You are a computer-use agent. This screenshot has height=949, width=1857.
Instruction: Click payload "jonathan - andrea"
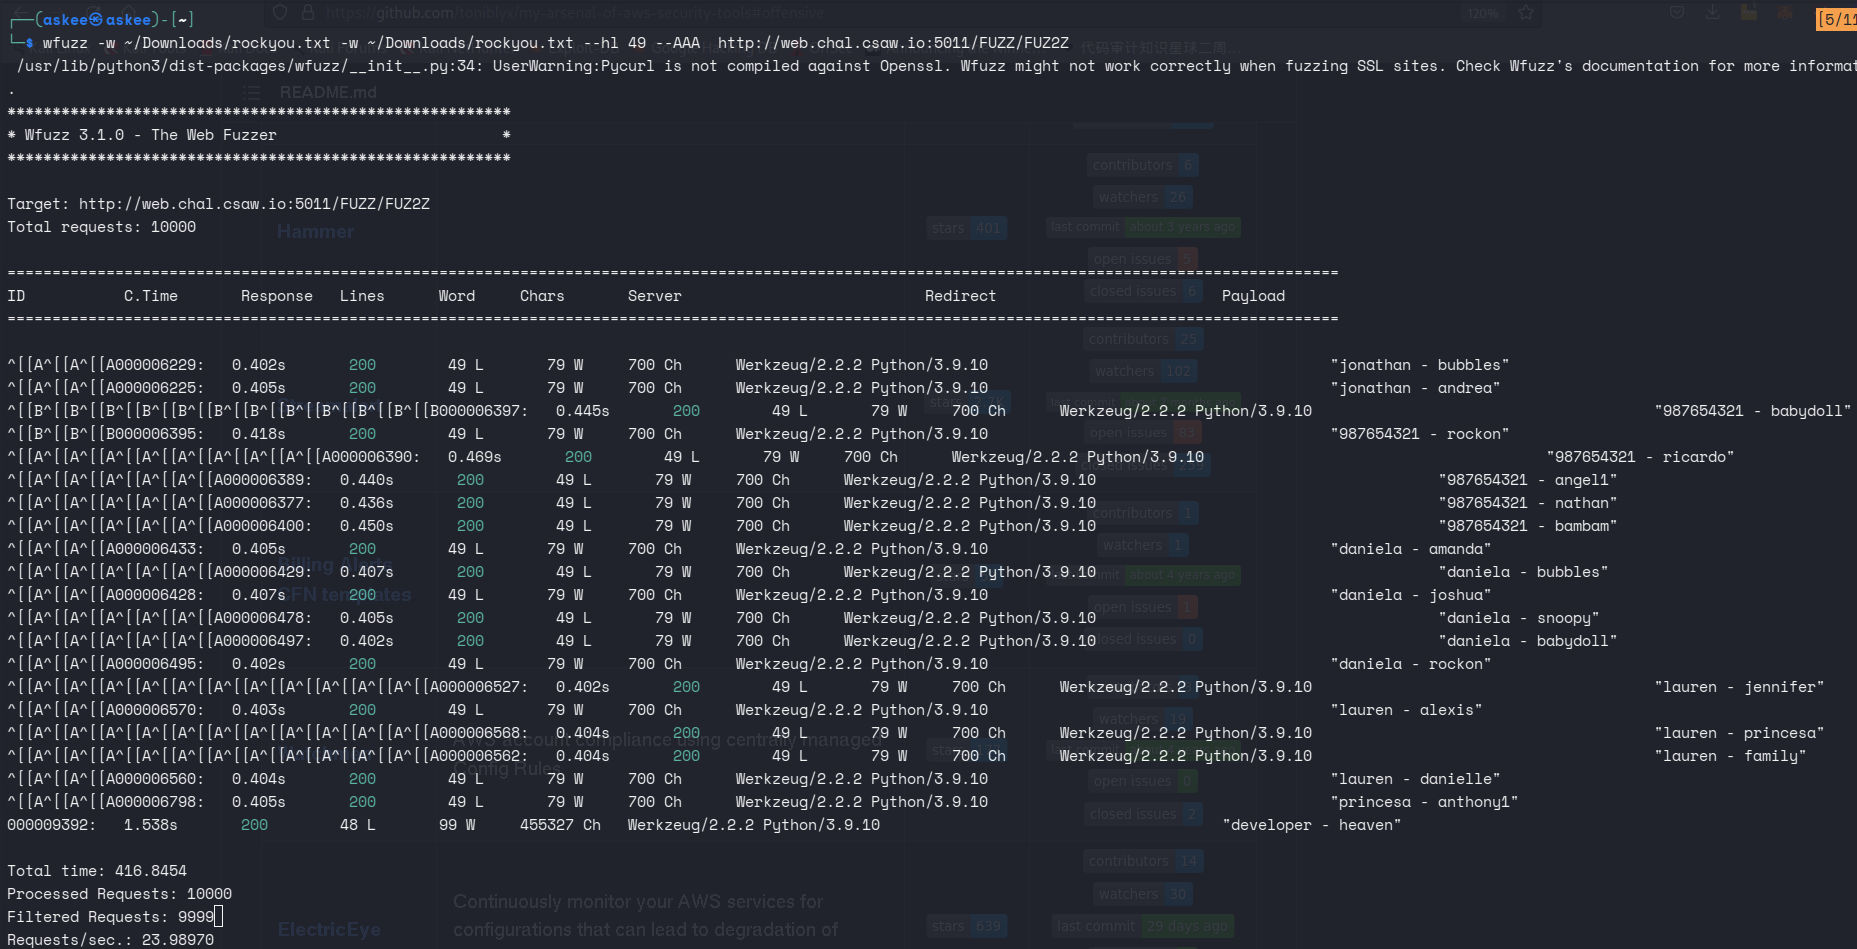coord(1415,388)
